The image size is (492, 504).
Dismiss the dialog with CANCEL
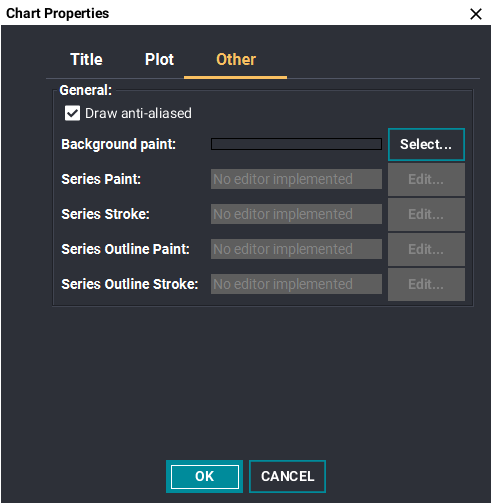click(287, 477)
